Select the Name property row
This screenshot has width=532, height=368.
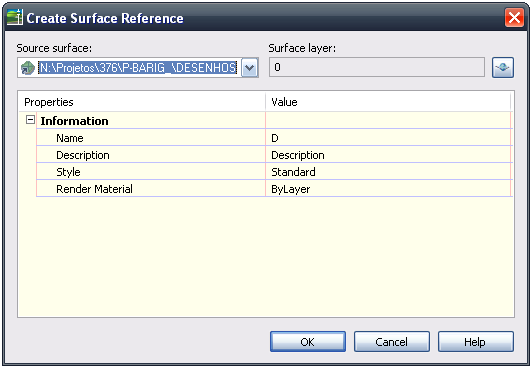[x=274, y=138]
